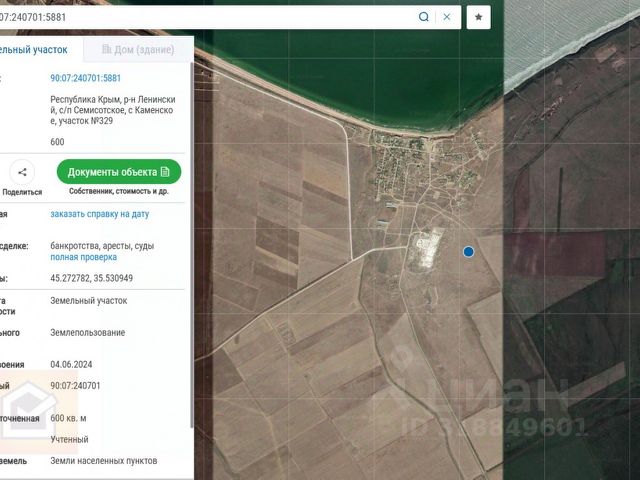Image resolution: width=640 pixels, height=480 pixels.
Task: Click the address text участок №329
Action: [x=86, y=121]
